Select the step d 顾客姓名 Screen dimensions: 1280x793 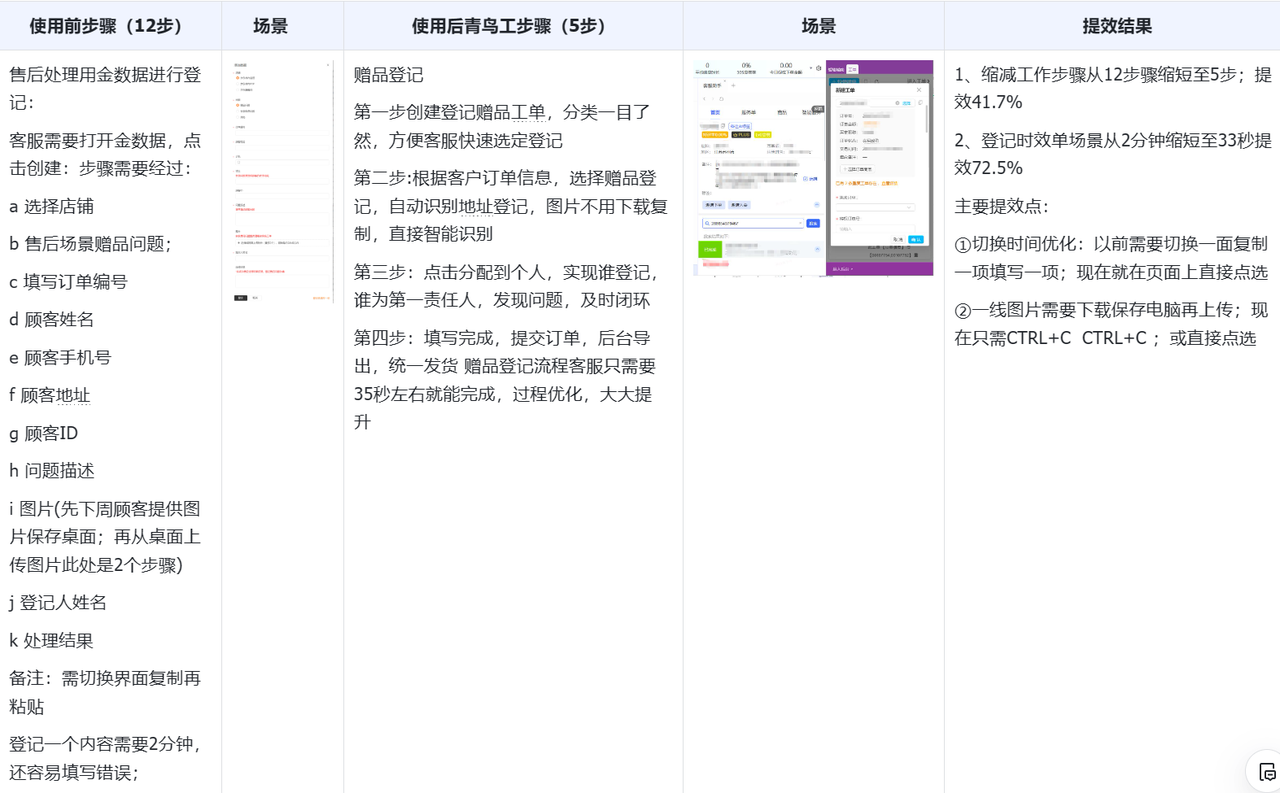click(52, 320)
